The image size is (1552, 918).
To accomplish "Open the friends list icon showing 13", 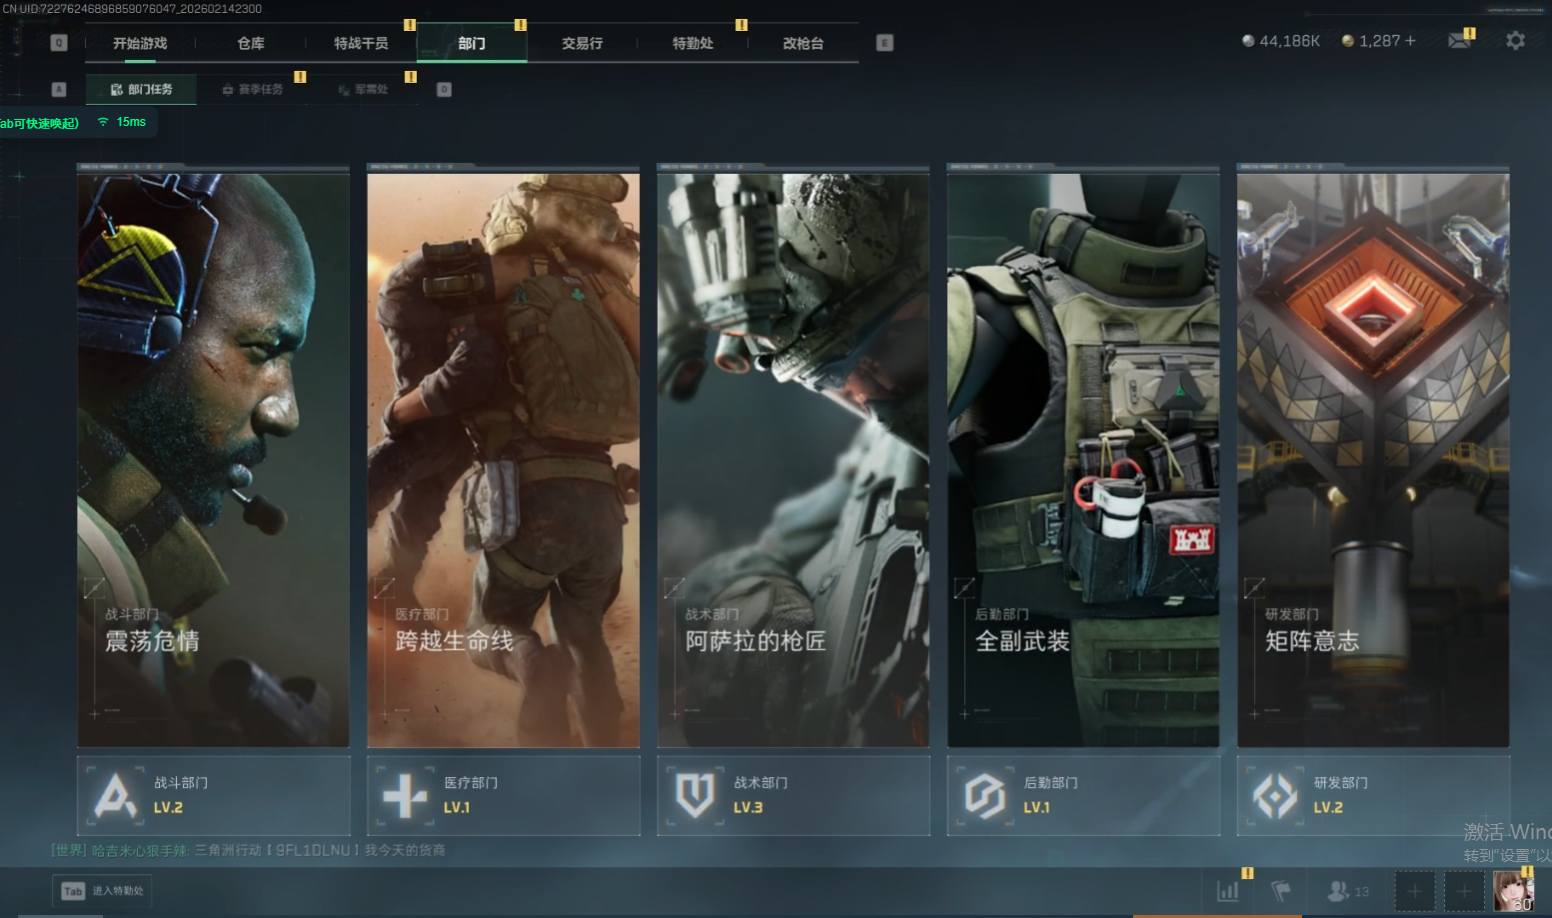I will [x=1348, y=890].
